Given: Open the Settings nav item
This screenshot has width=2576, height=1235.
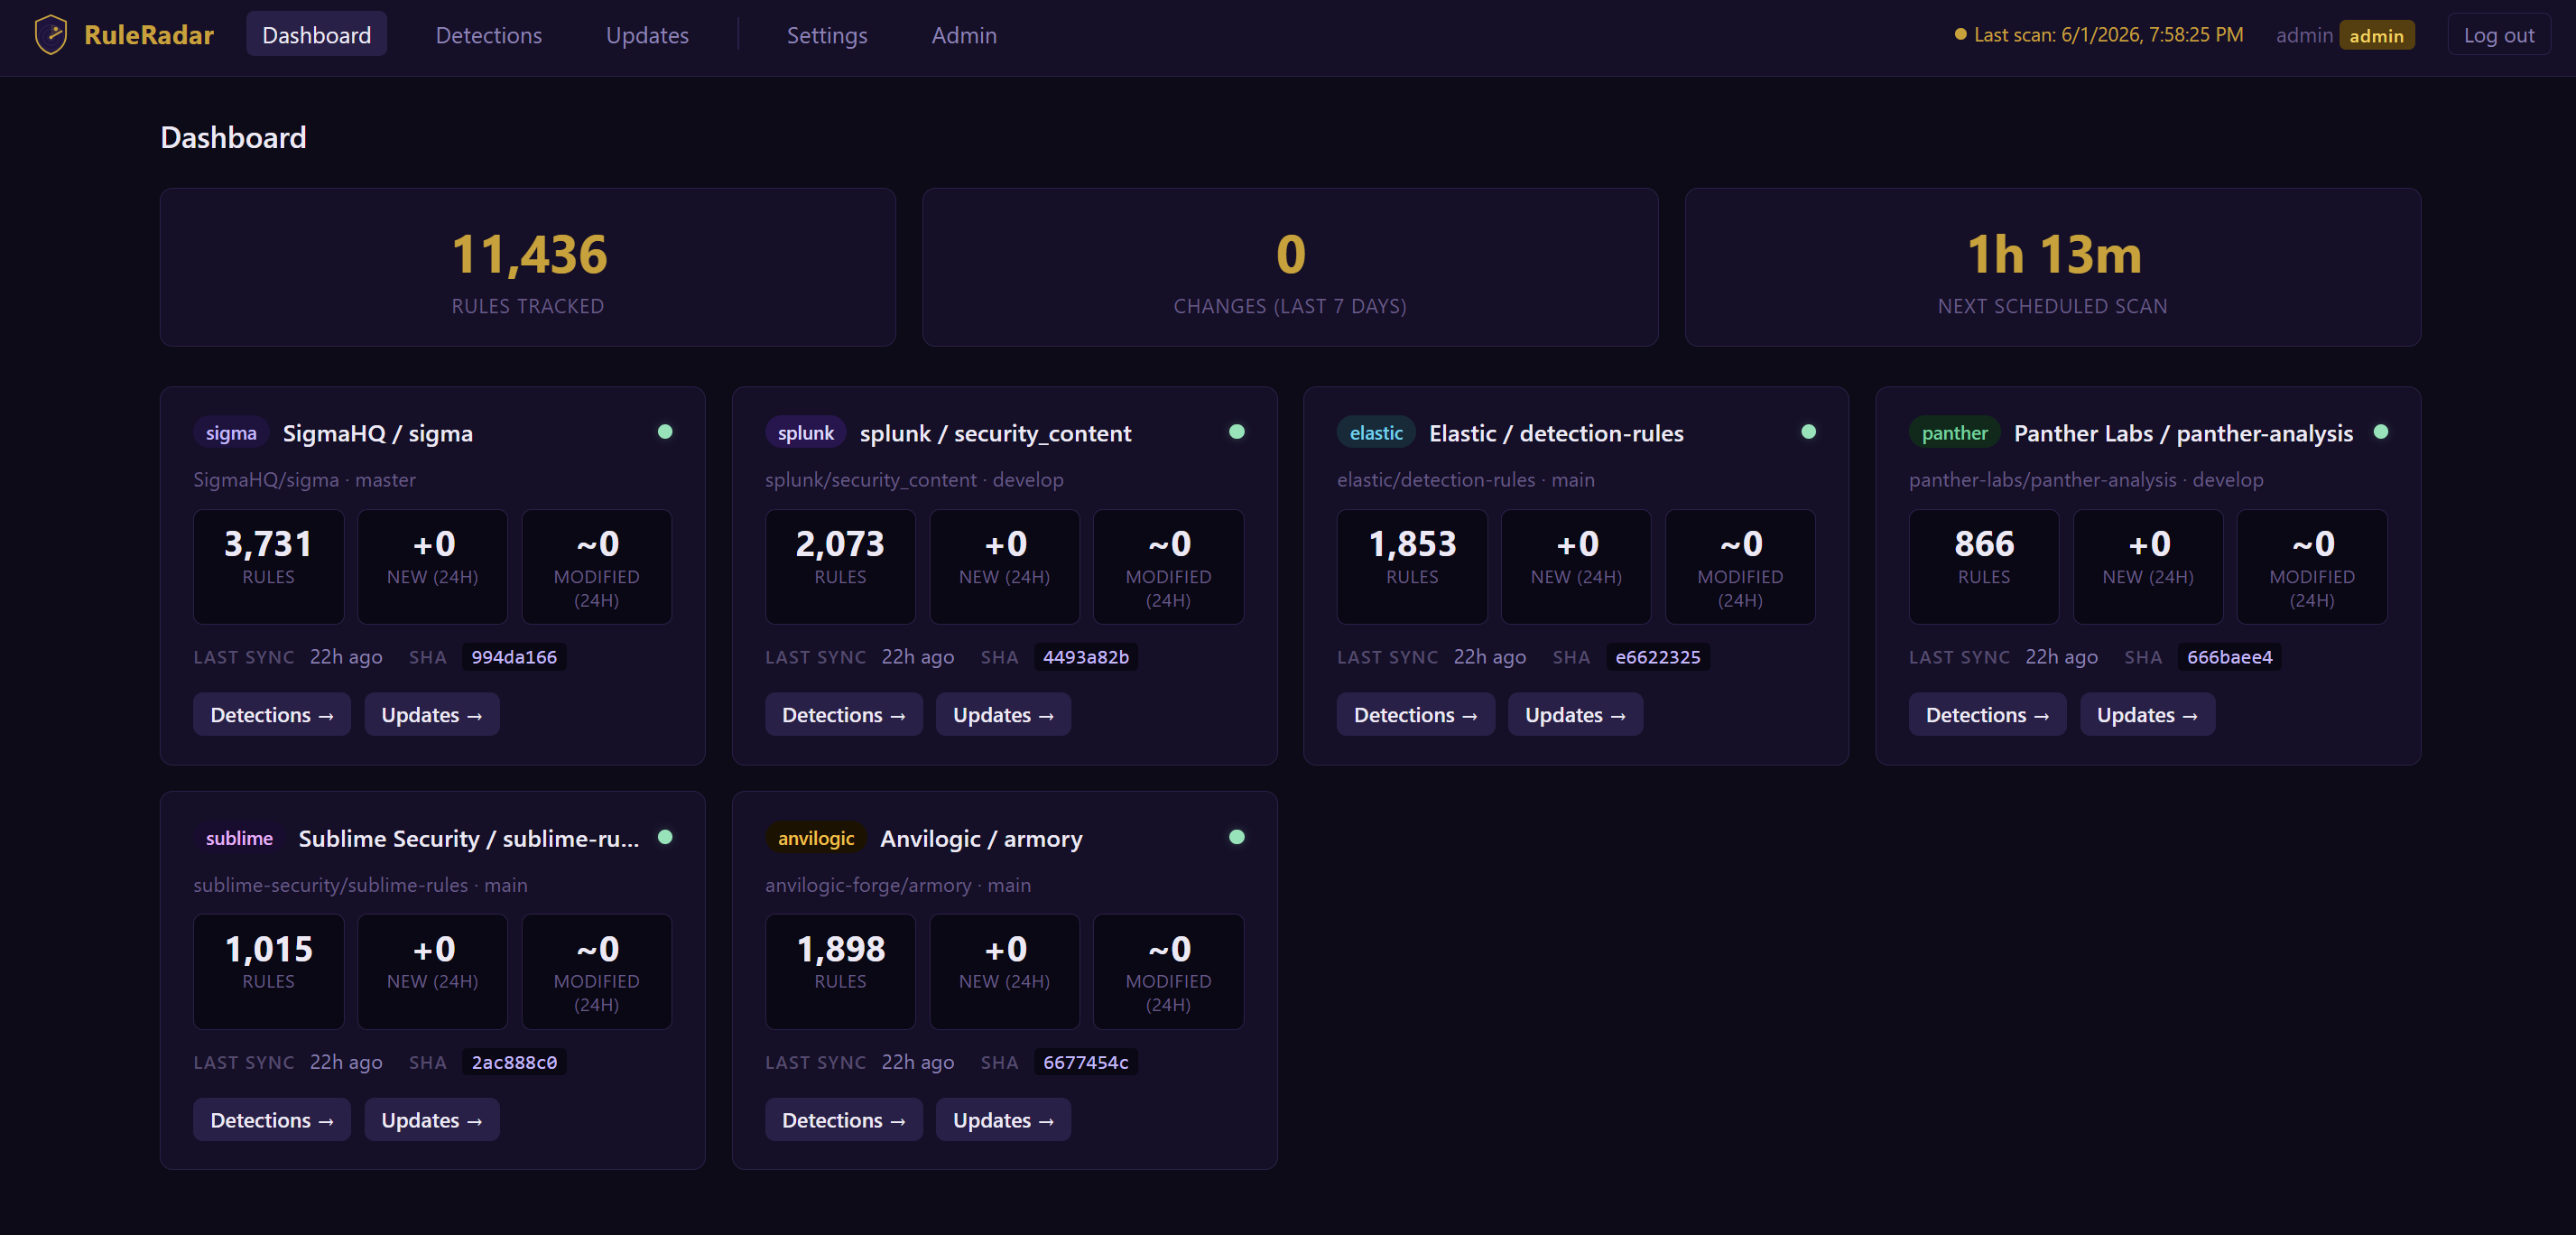Looking at the screenshot, I should pos(827,35).
